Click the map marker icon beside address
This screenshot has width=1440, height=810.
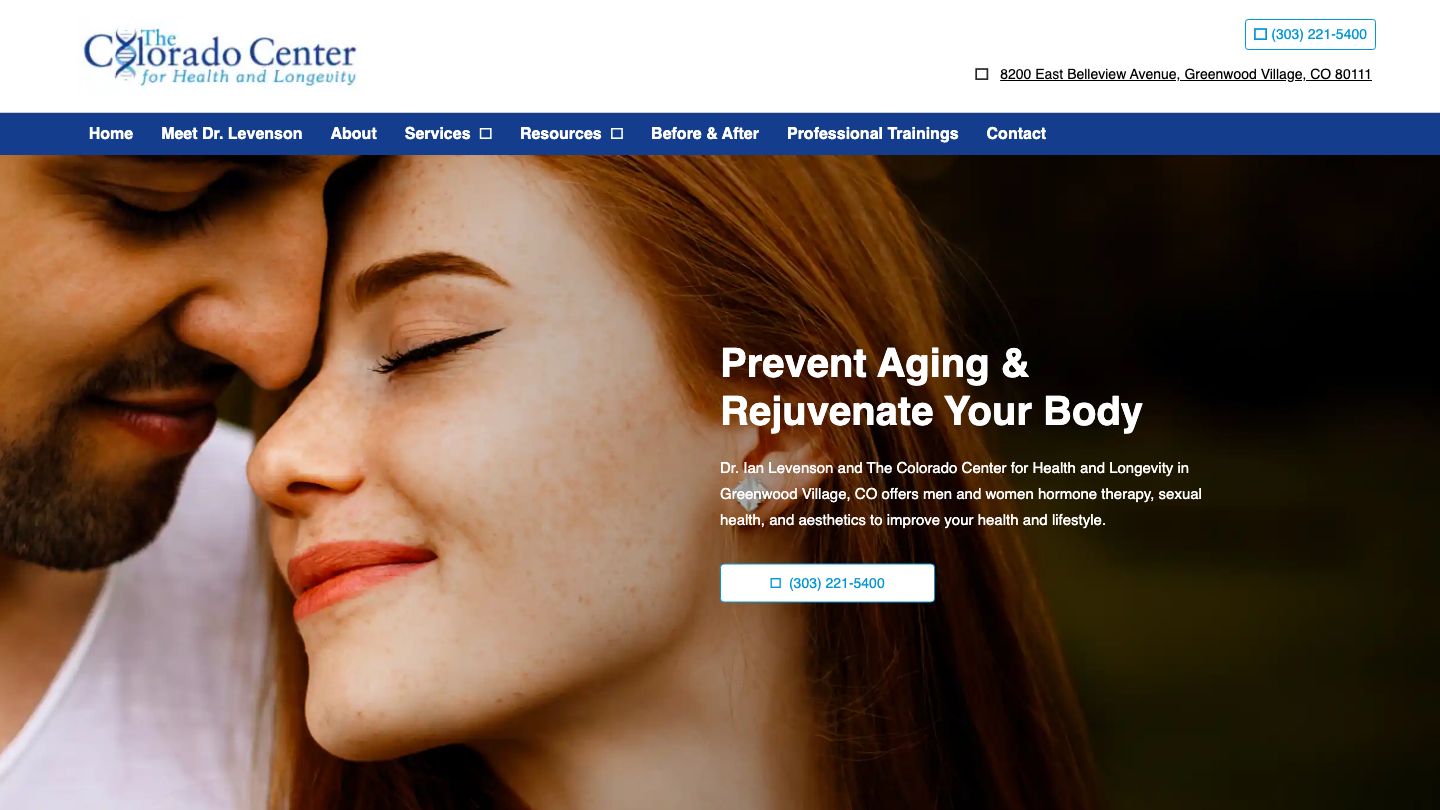(x=982, y=74)
